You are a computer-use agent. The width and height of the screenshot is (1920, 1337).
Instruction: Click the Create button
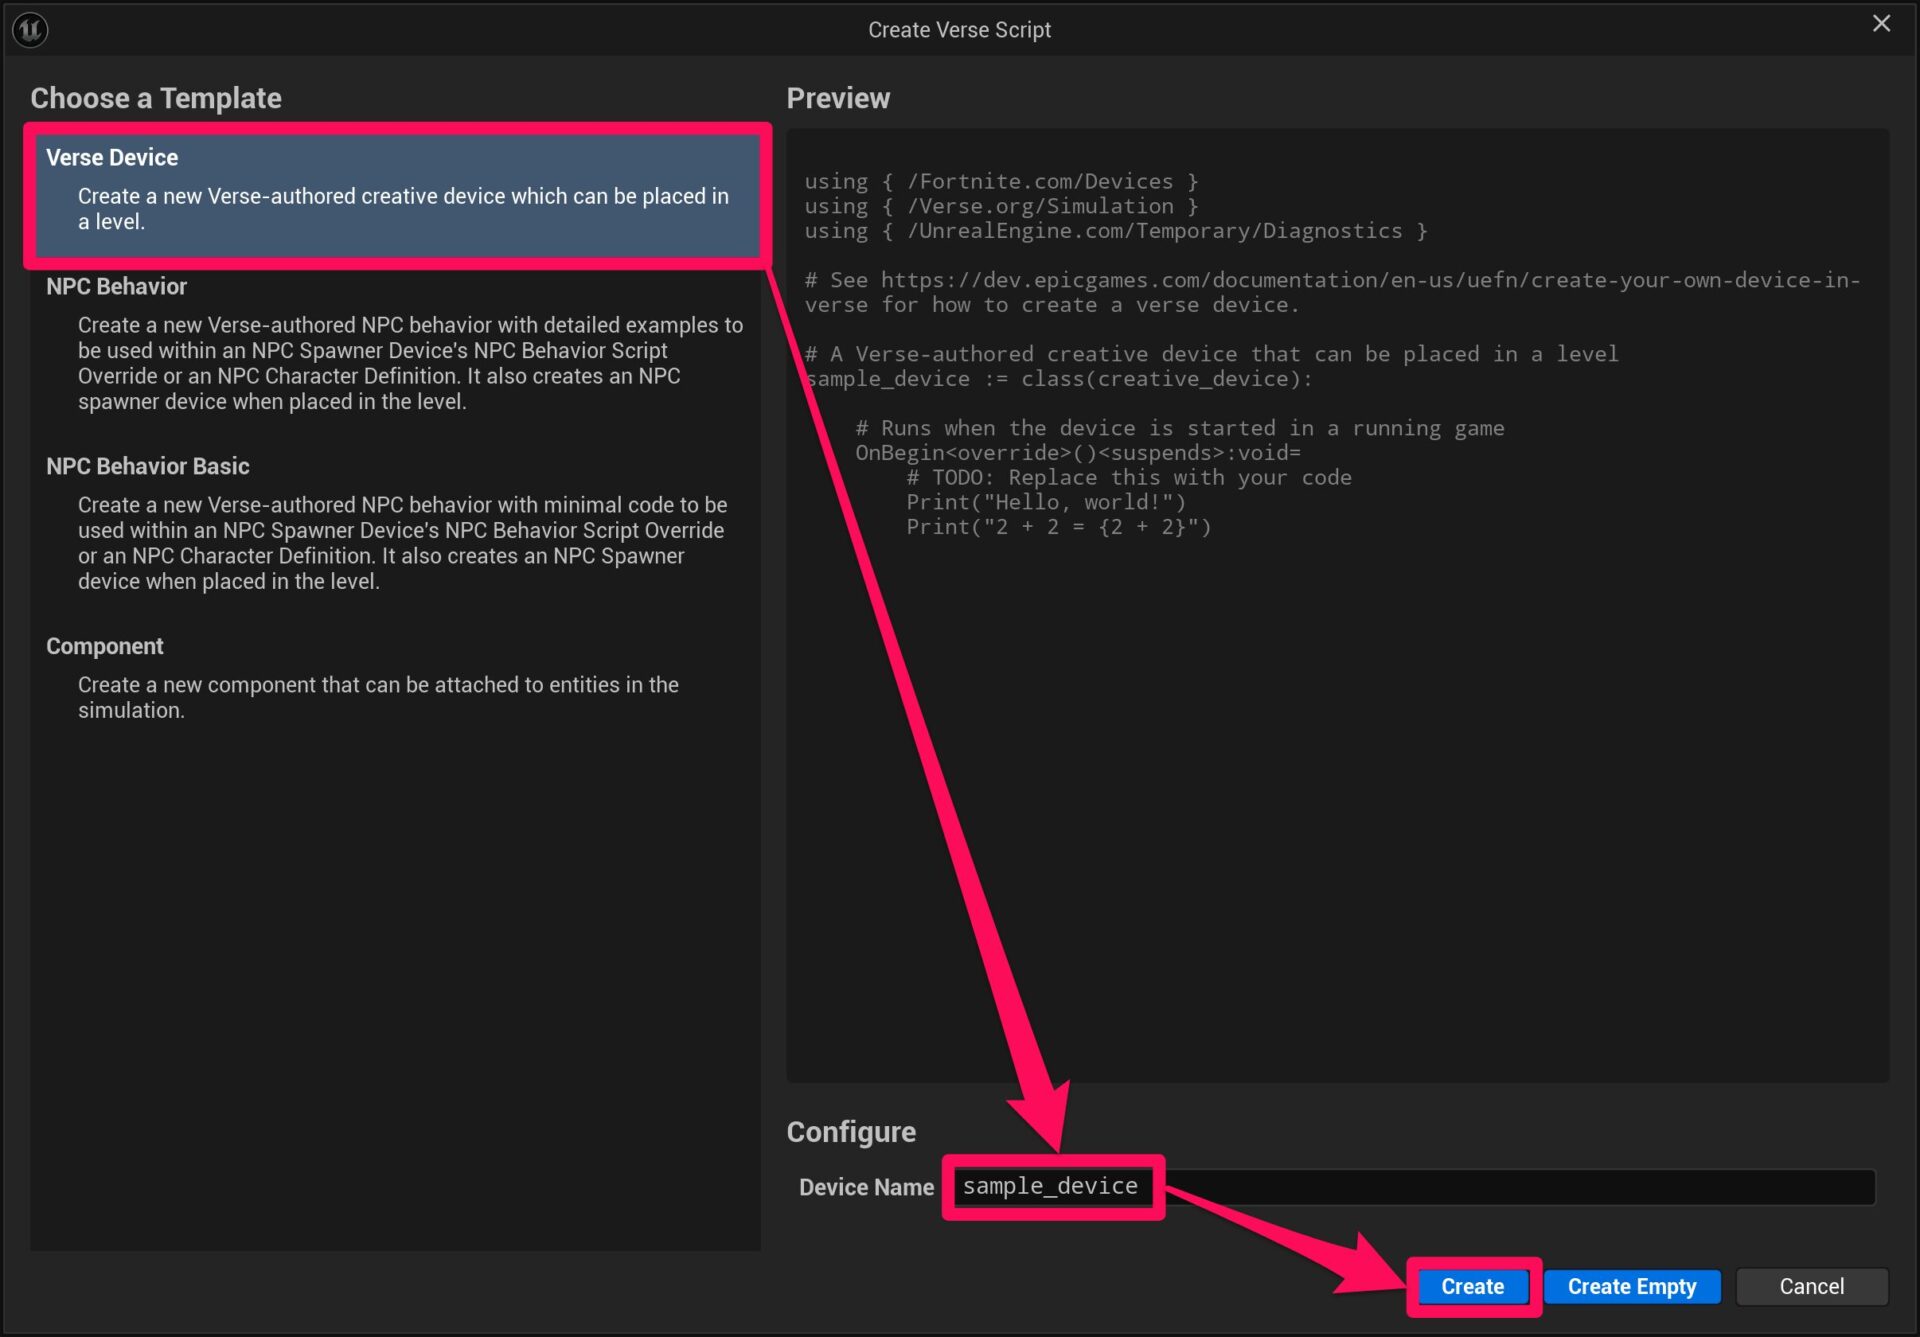[x=1471, y=1286]
